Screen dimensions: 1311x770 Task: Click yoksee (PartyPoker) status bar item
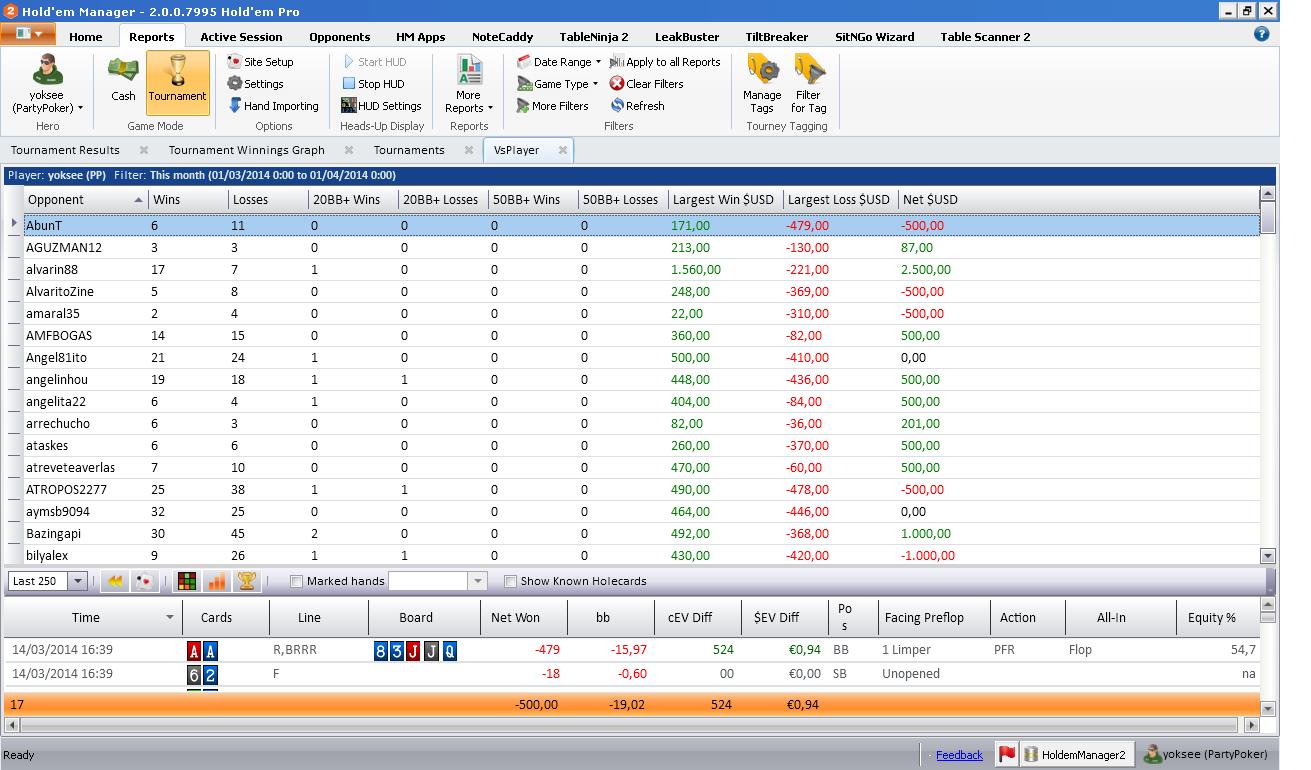click(x=1206, y=755)
